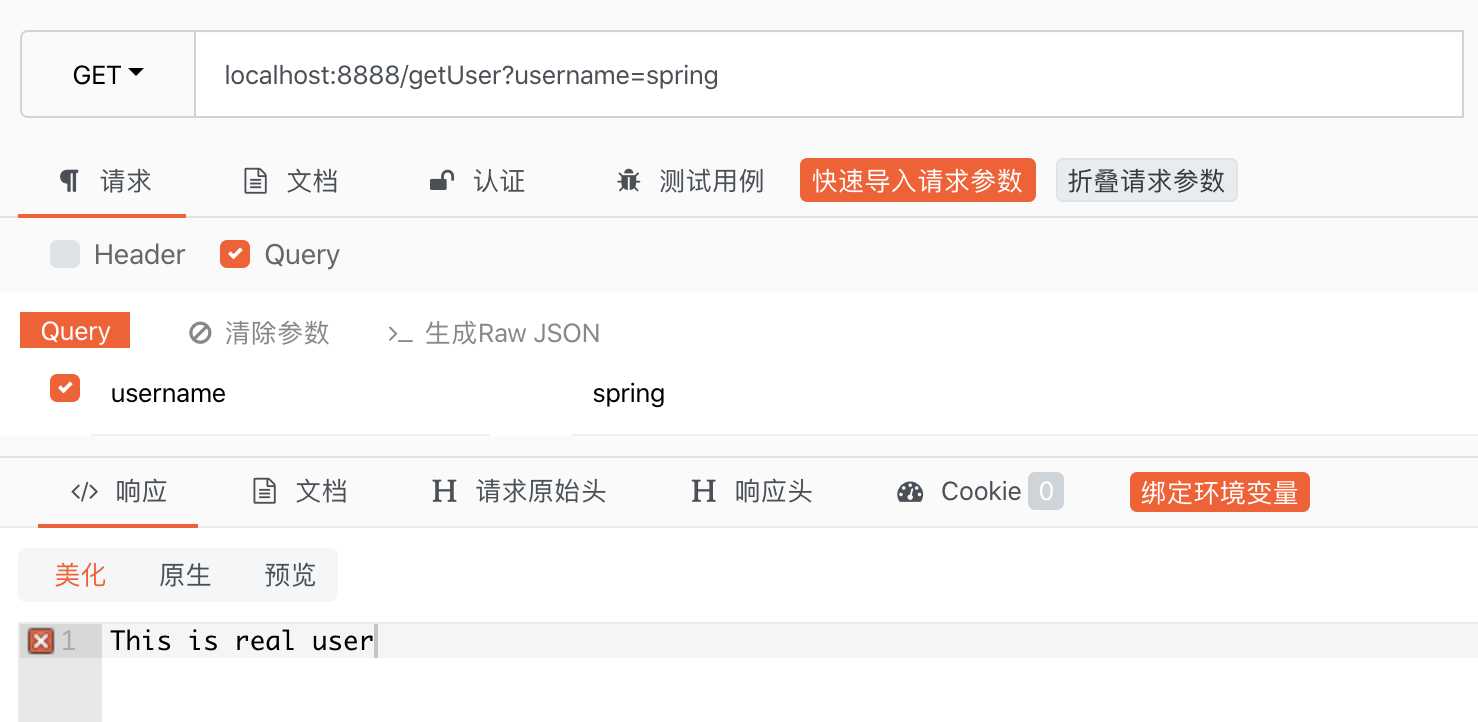The image size is (1478, 722).
Task: Click the 快速导入请求参数 button
Action: point(917,181)
